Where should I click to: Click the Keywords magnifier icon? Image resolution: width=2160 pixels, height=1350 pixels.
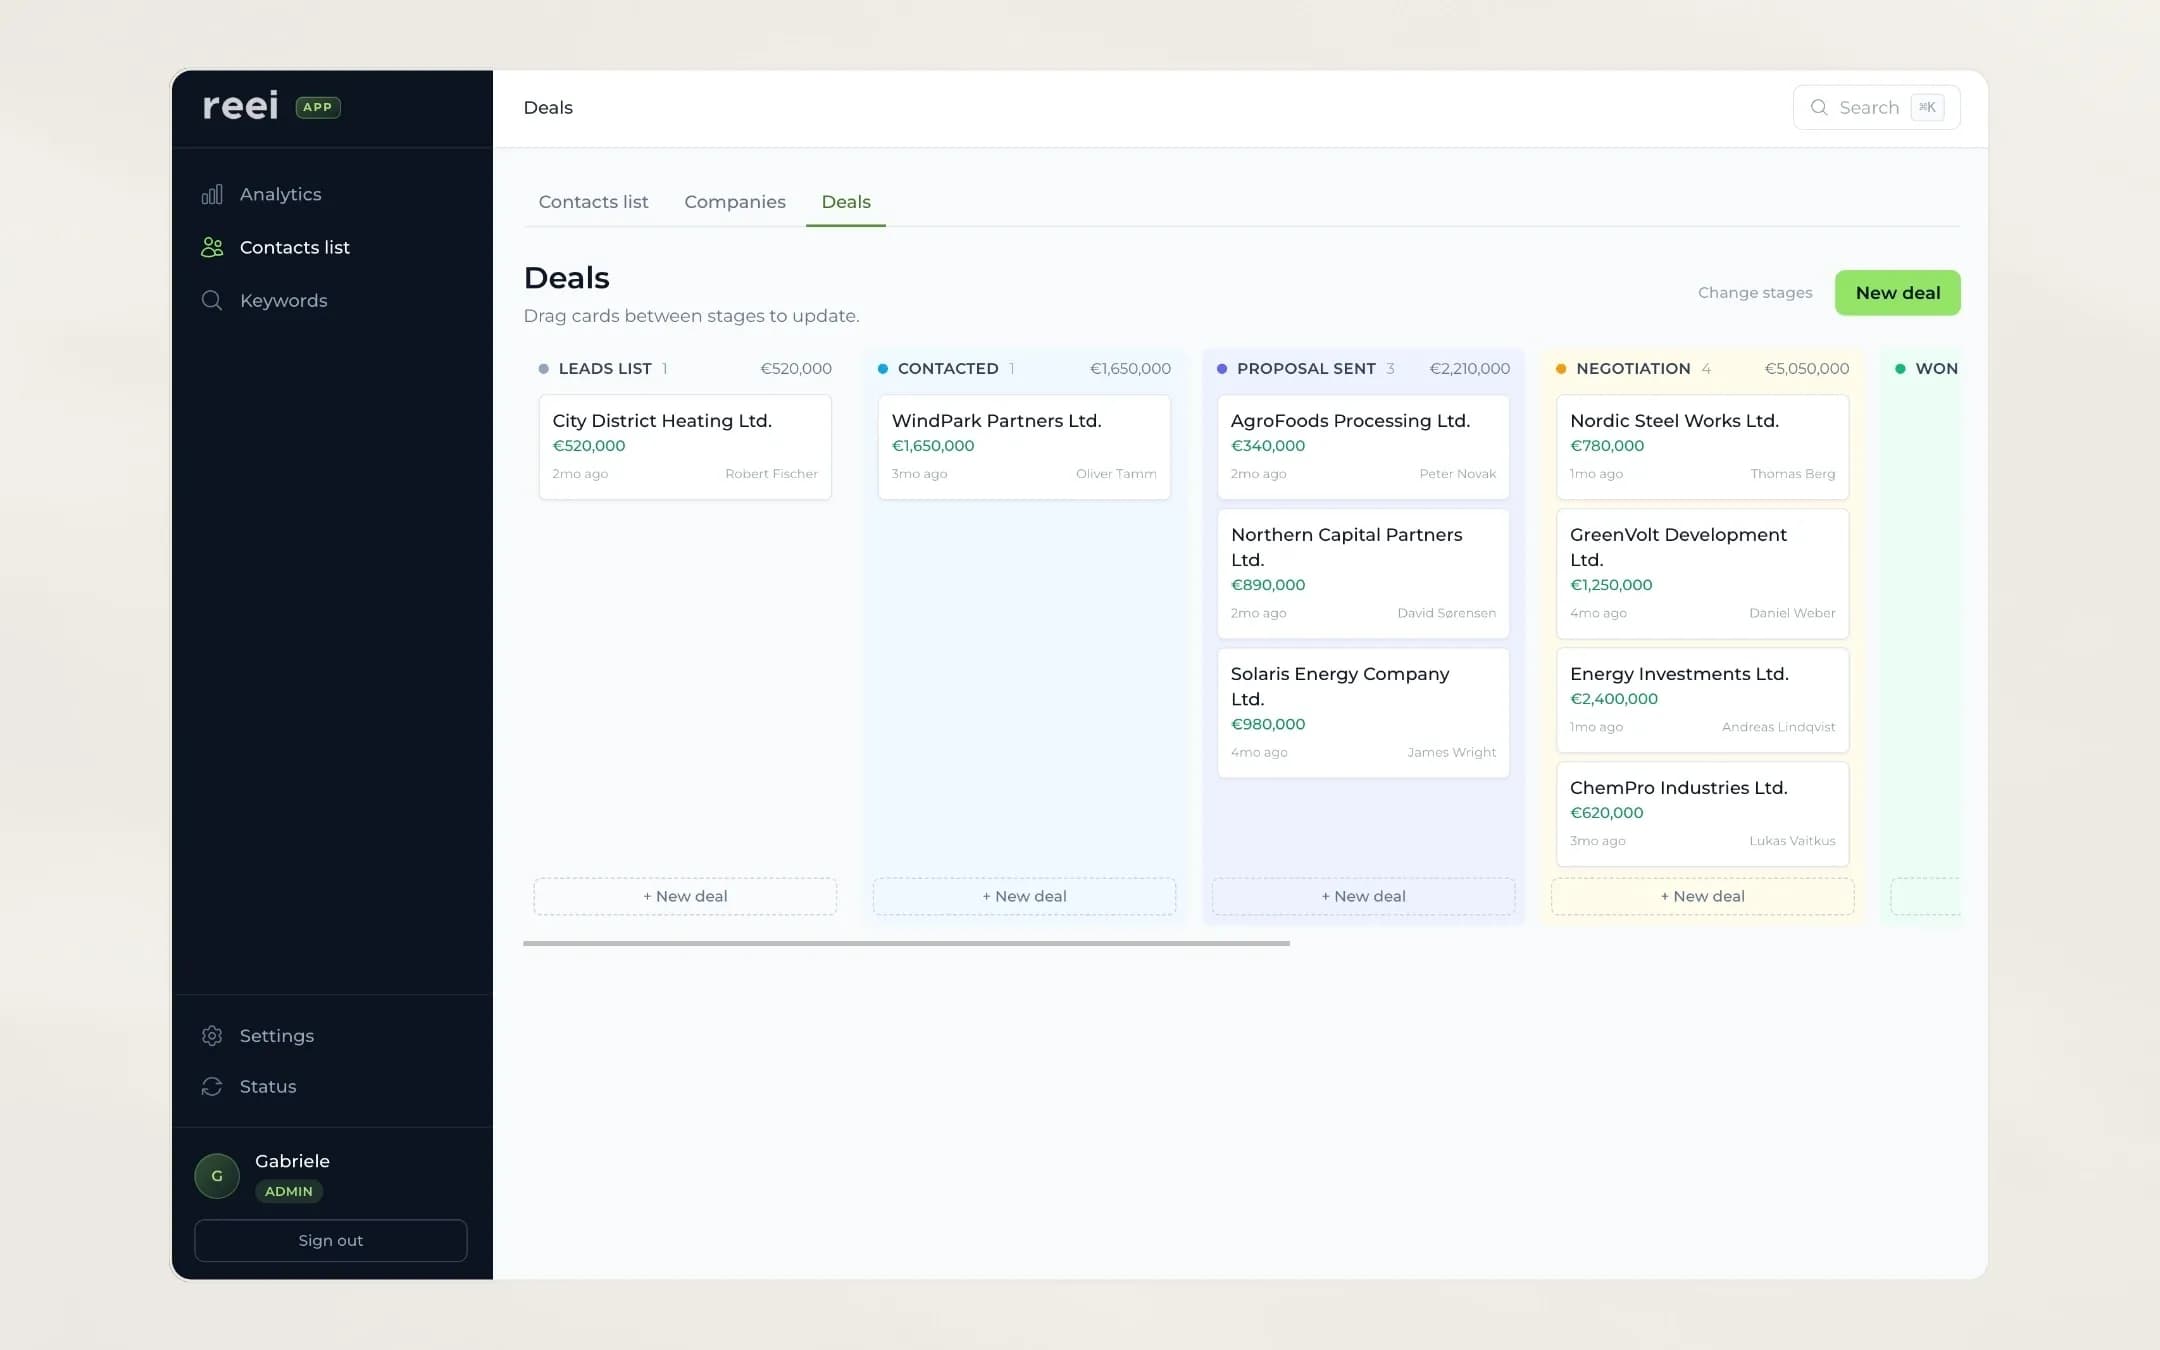click(x=212, y=300)
